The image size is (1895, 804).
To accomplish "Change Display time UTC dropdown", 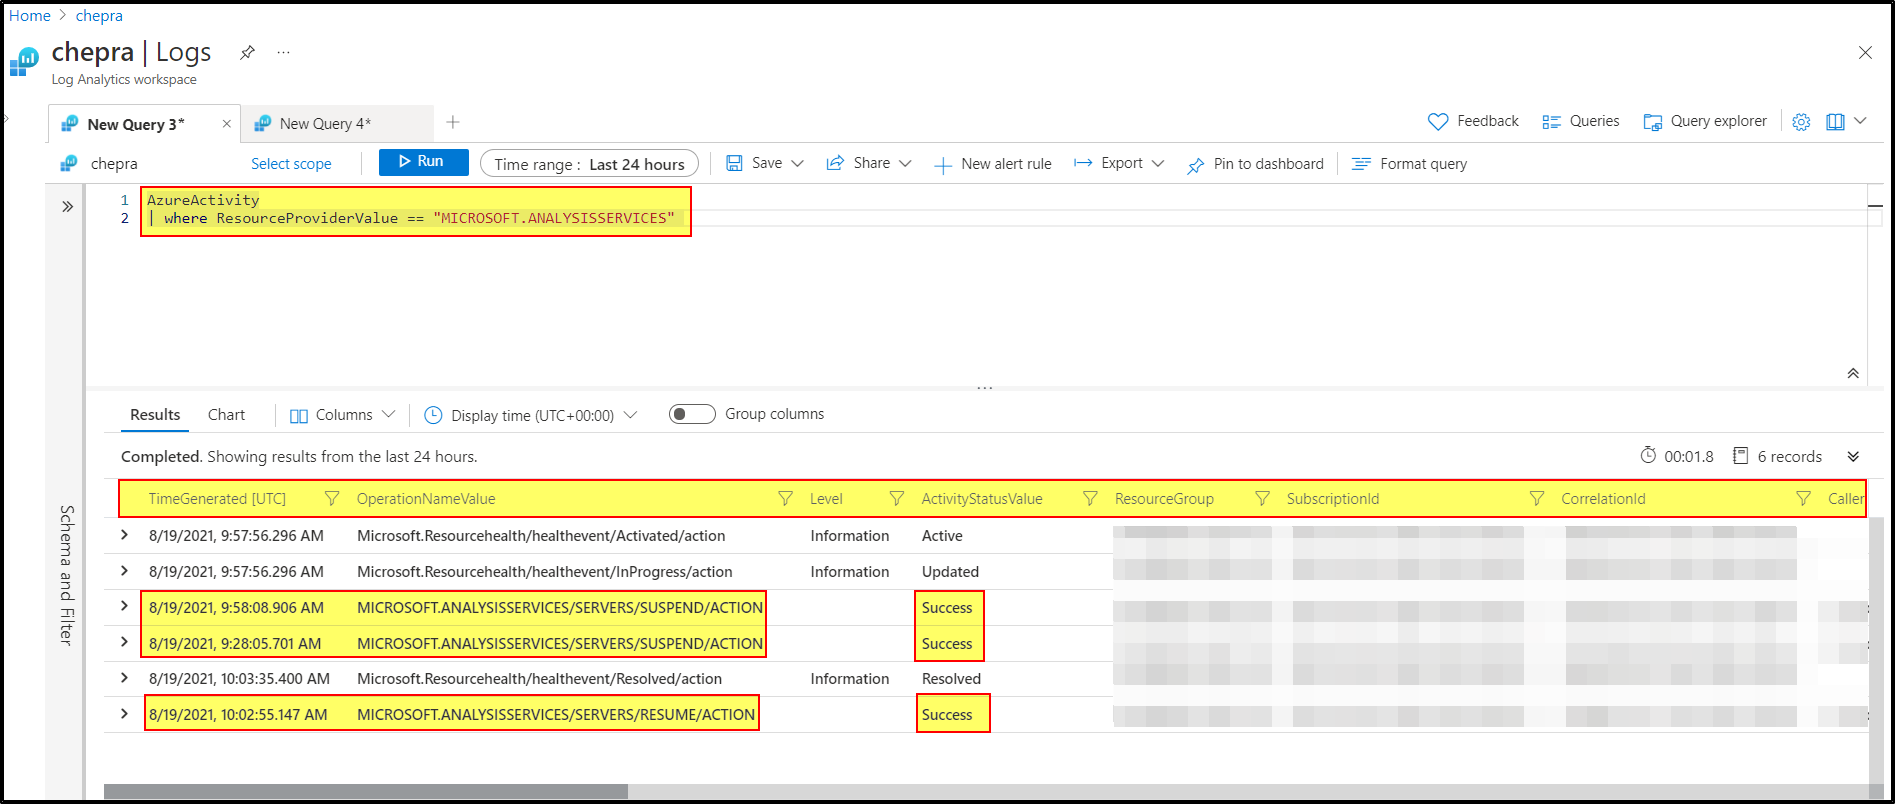I will tap(530, 415).
